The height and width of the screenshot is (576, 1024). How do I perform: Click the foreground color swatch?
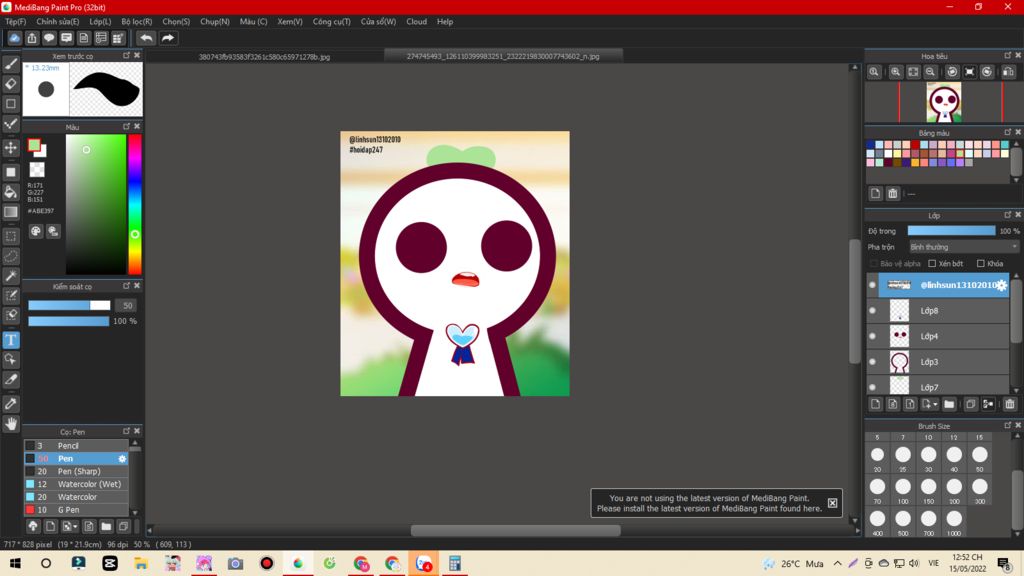pyautogui.click(x=34, y=145)
